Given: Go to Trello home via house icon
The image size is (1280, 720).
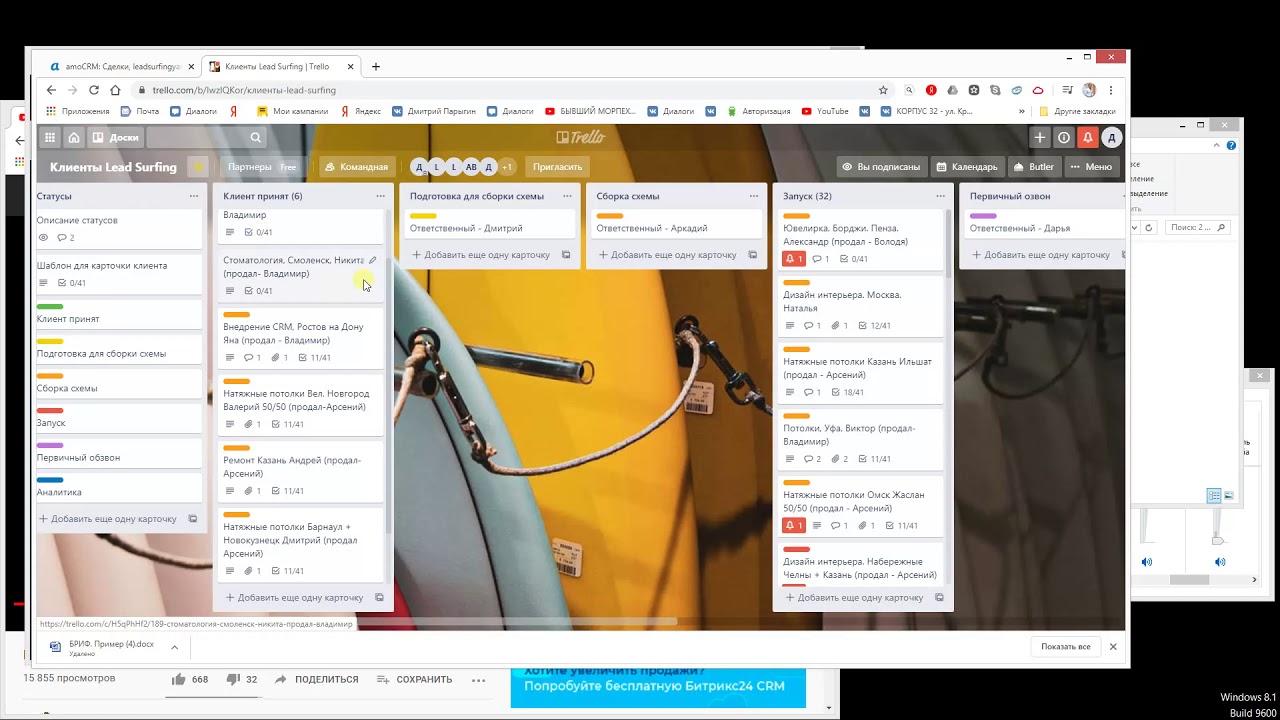Looking at the screenshot, I should coord(74,138).
